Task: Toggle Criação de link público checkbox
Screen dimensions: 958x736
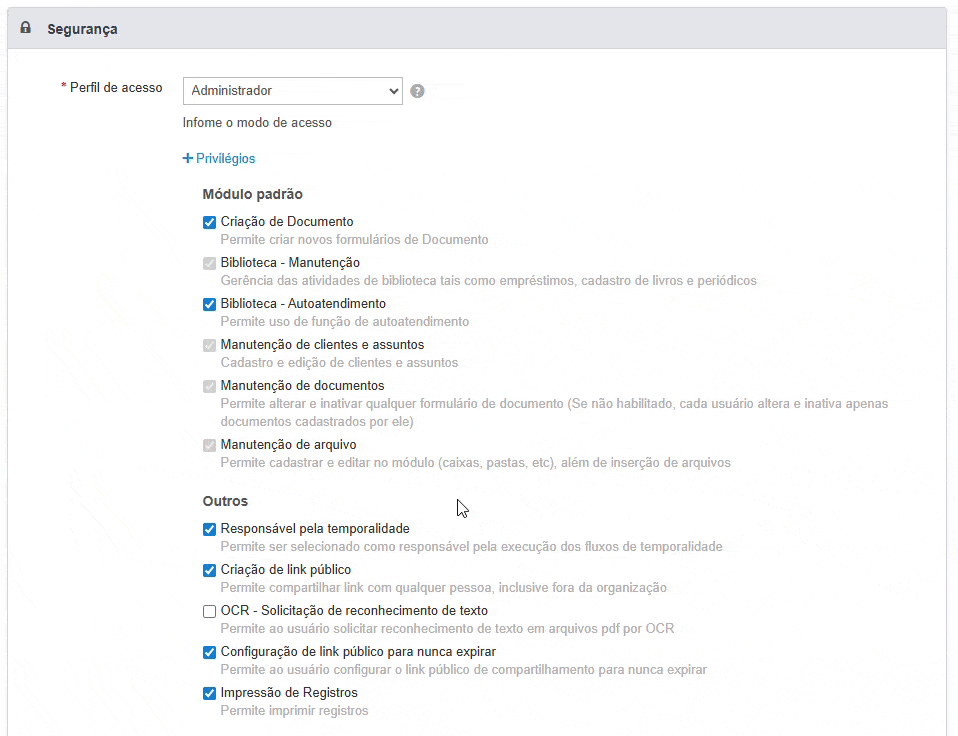Action: (209, 570)
